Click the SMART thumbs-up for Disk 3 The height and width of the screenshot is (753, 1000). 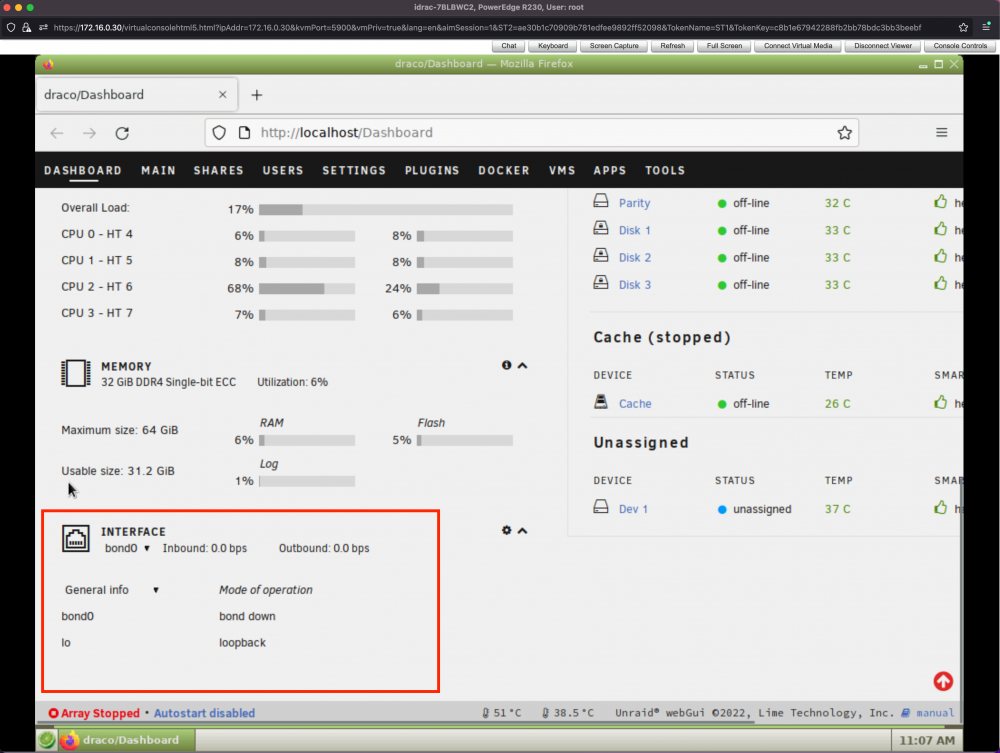point(940,284)
